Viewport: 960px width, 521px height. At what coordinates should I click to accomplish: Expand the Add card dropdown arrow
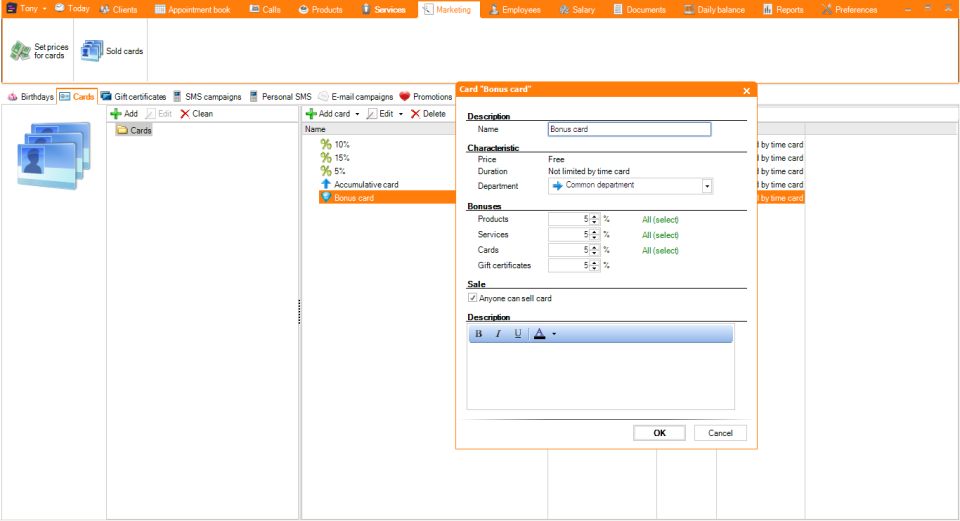[358, 114]
